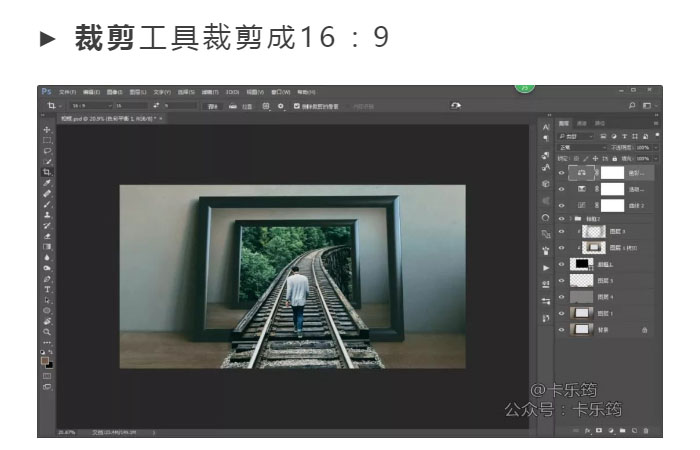Hide the second adjustment layer with white mask
This screenshot has height=450, width=700.
[x=562, y=189]
